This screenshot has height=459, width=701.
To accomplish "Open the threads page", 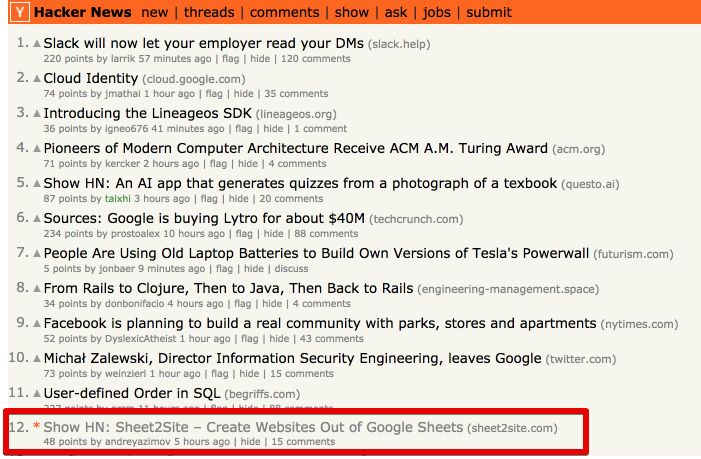I will click(209, 12).
